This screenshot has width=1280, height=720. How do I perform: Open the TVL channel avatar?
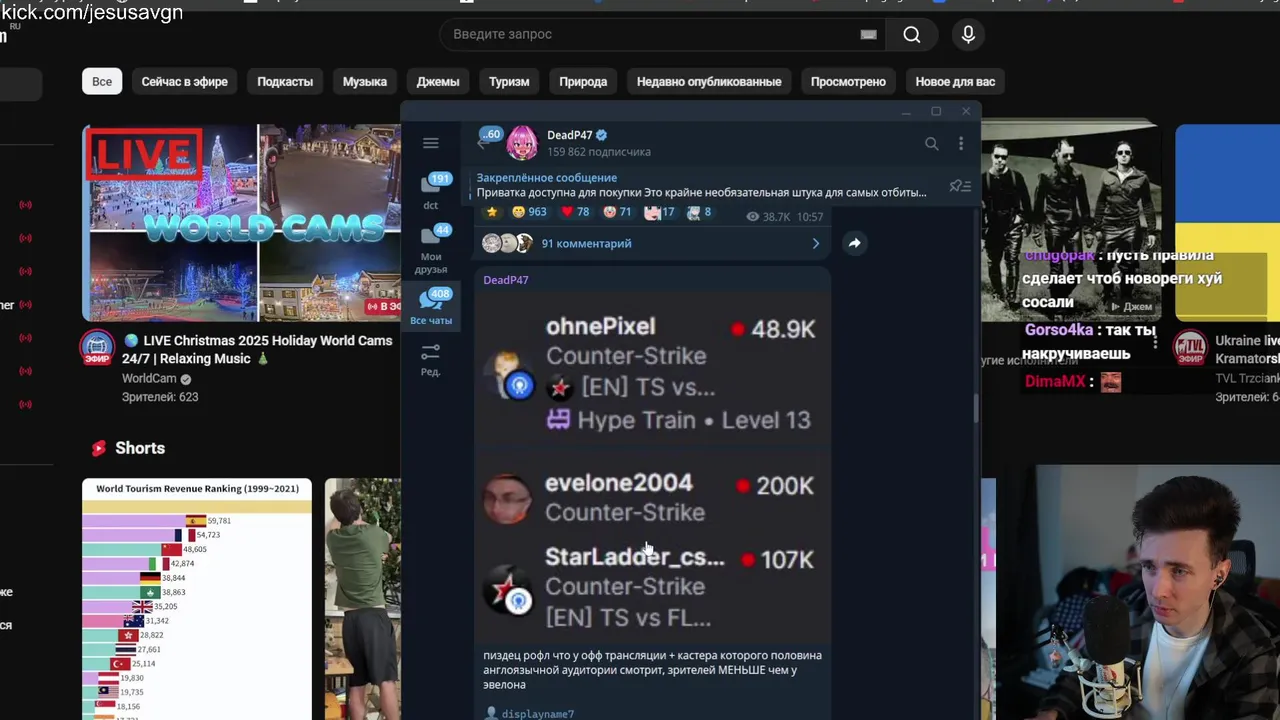point(1190,348)
